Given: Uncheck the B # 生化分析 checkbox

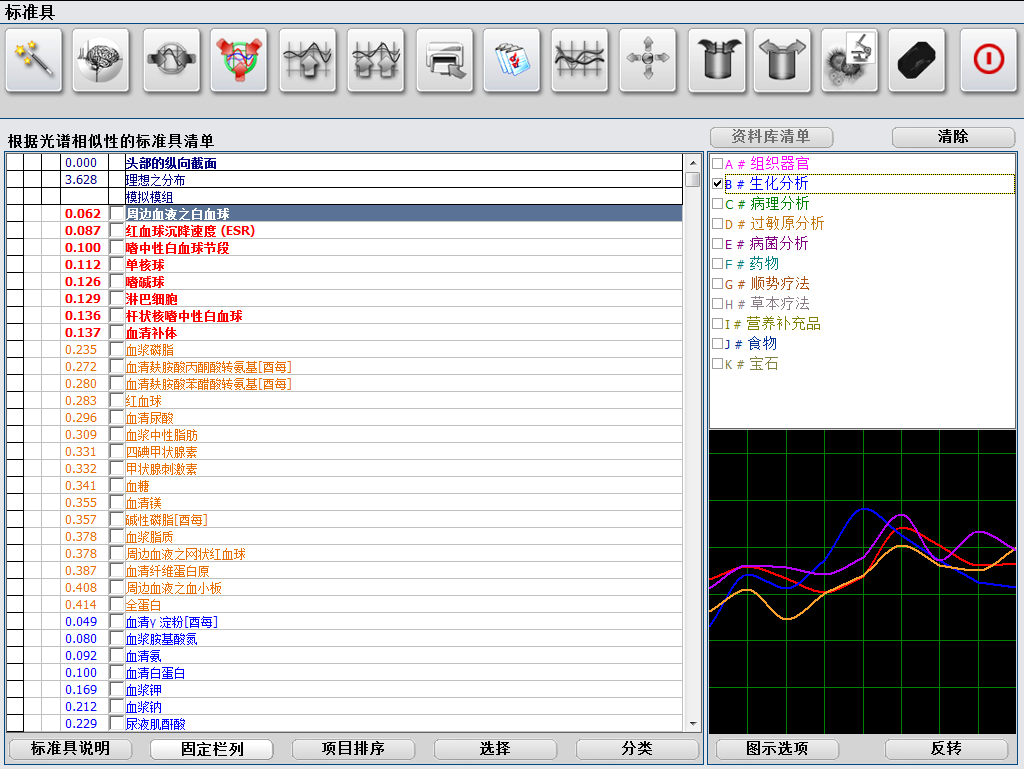Looking at the screenshot, I should (x=717, y=184).
